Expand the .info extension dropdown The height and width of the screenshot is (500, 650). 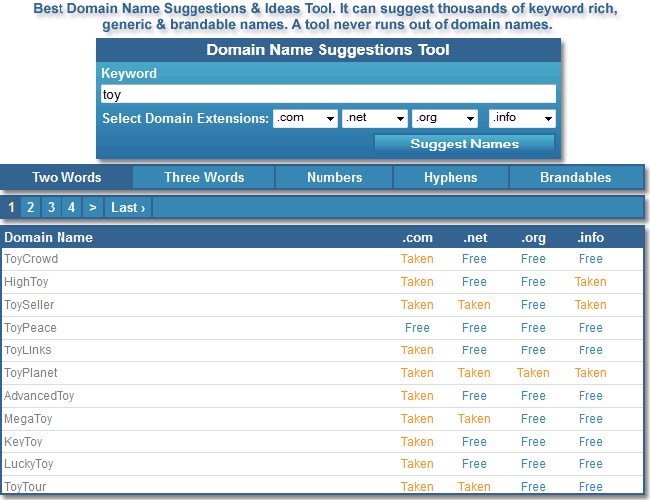(x=521, y=118)
